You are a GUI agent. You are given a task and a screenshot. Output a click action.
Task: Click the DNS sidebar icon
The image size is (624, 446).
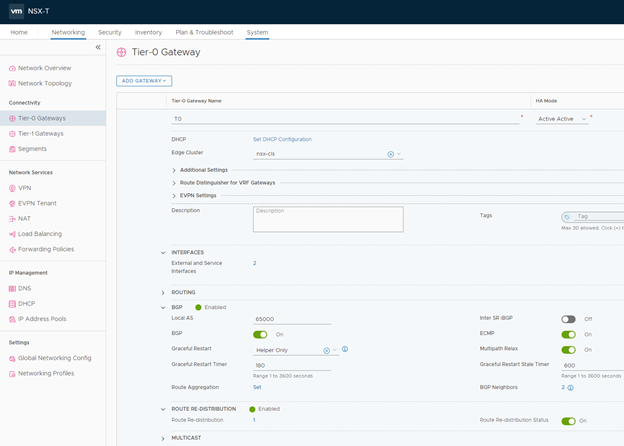coord(12,289)
